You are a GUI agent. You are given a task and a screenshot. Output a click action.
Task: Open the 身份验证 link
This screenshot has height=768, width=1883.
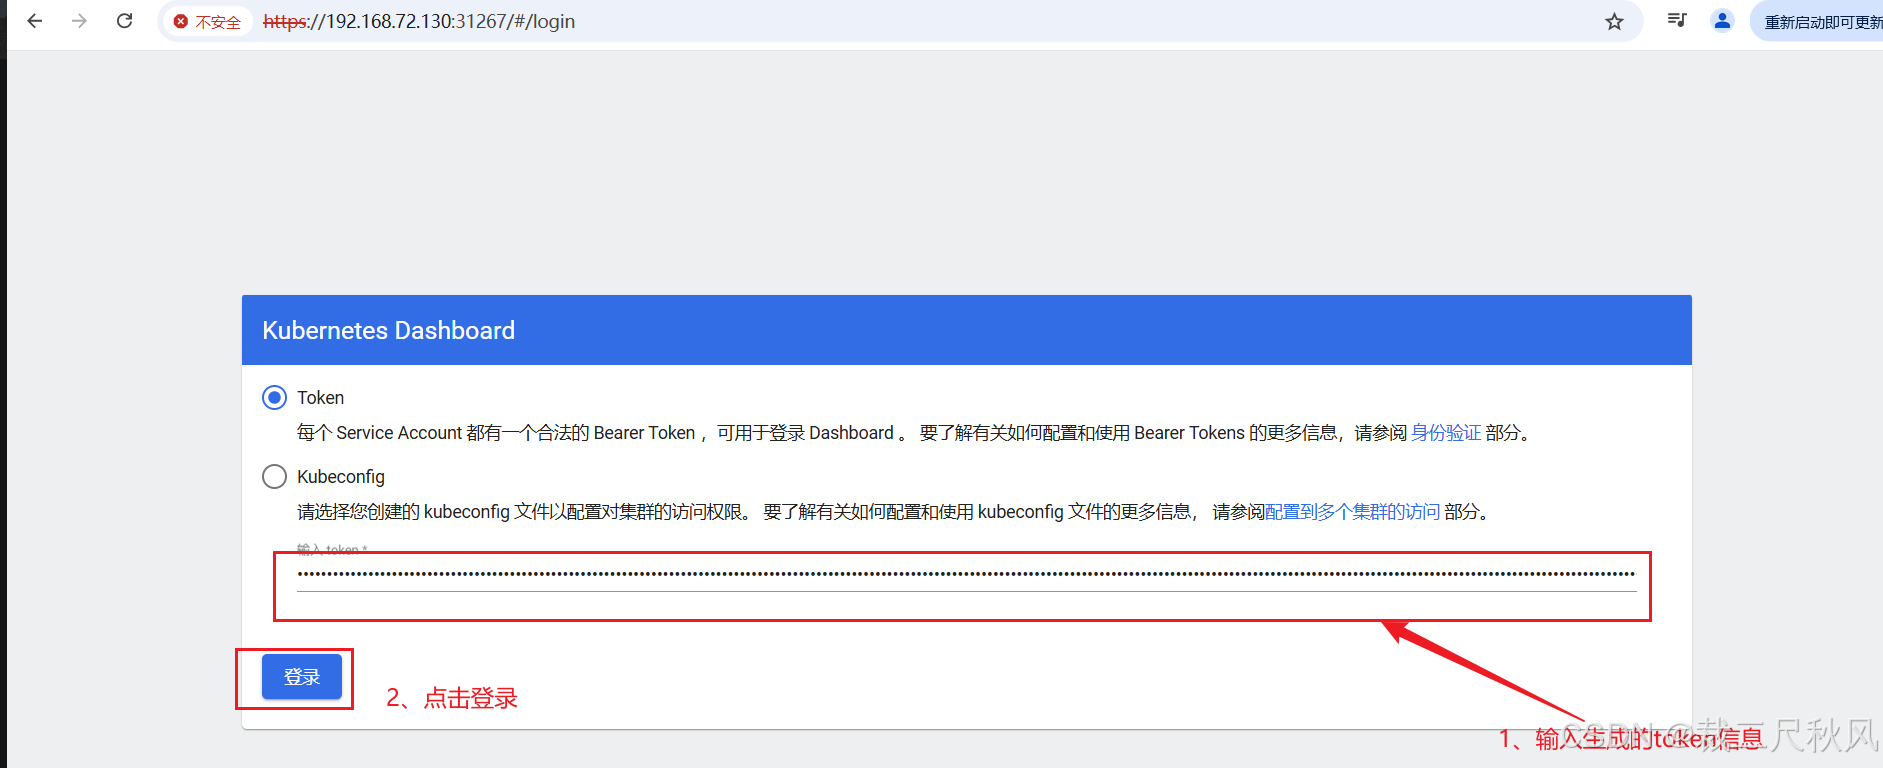[x=1446, y=433]
